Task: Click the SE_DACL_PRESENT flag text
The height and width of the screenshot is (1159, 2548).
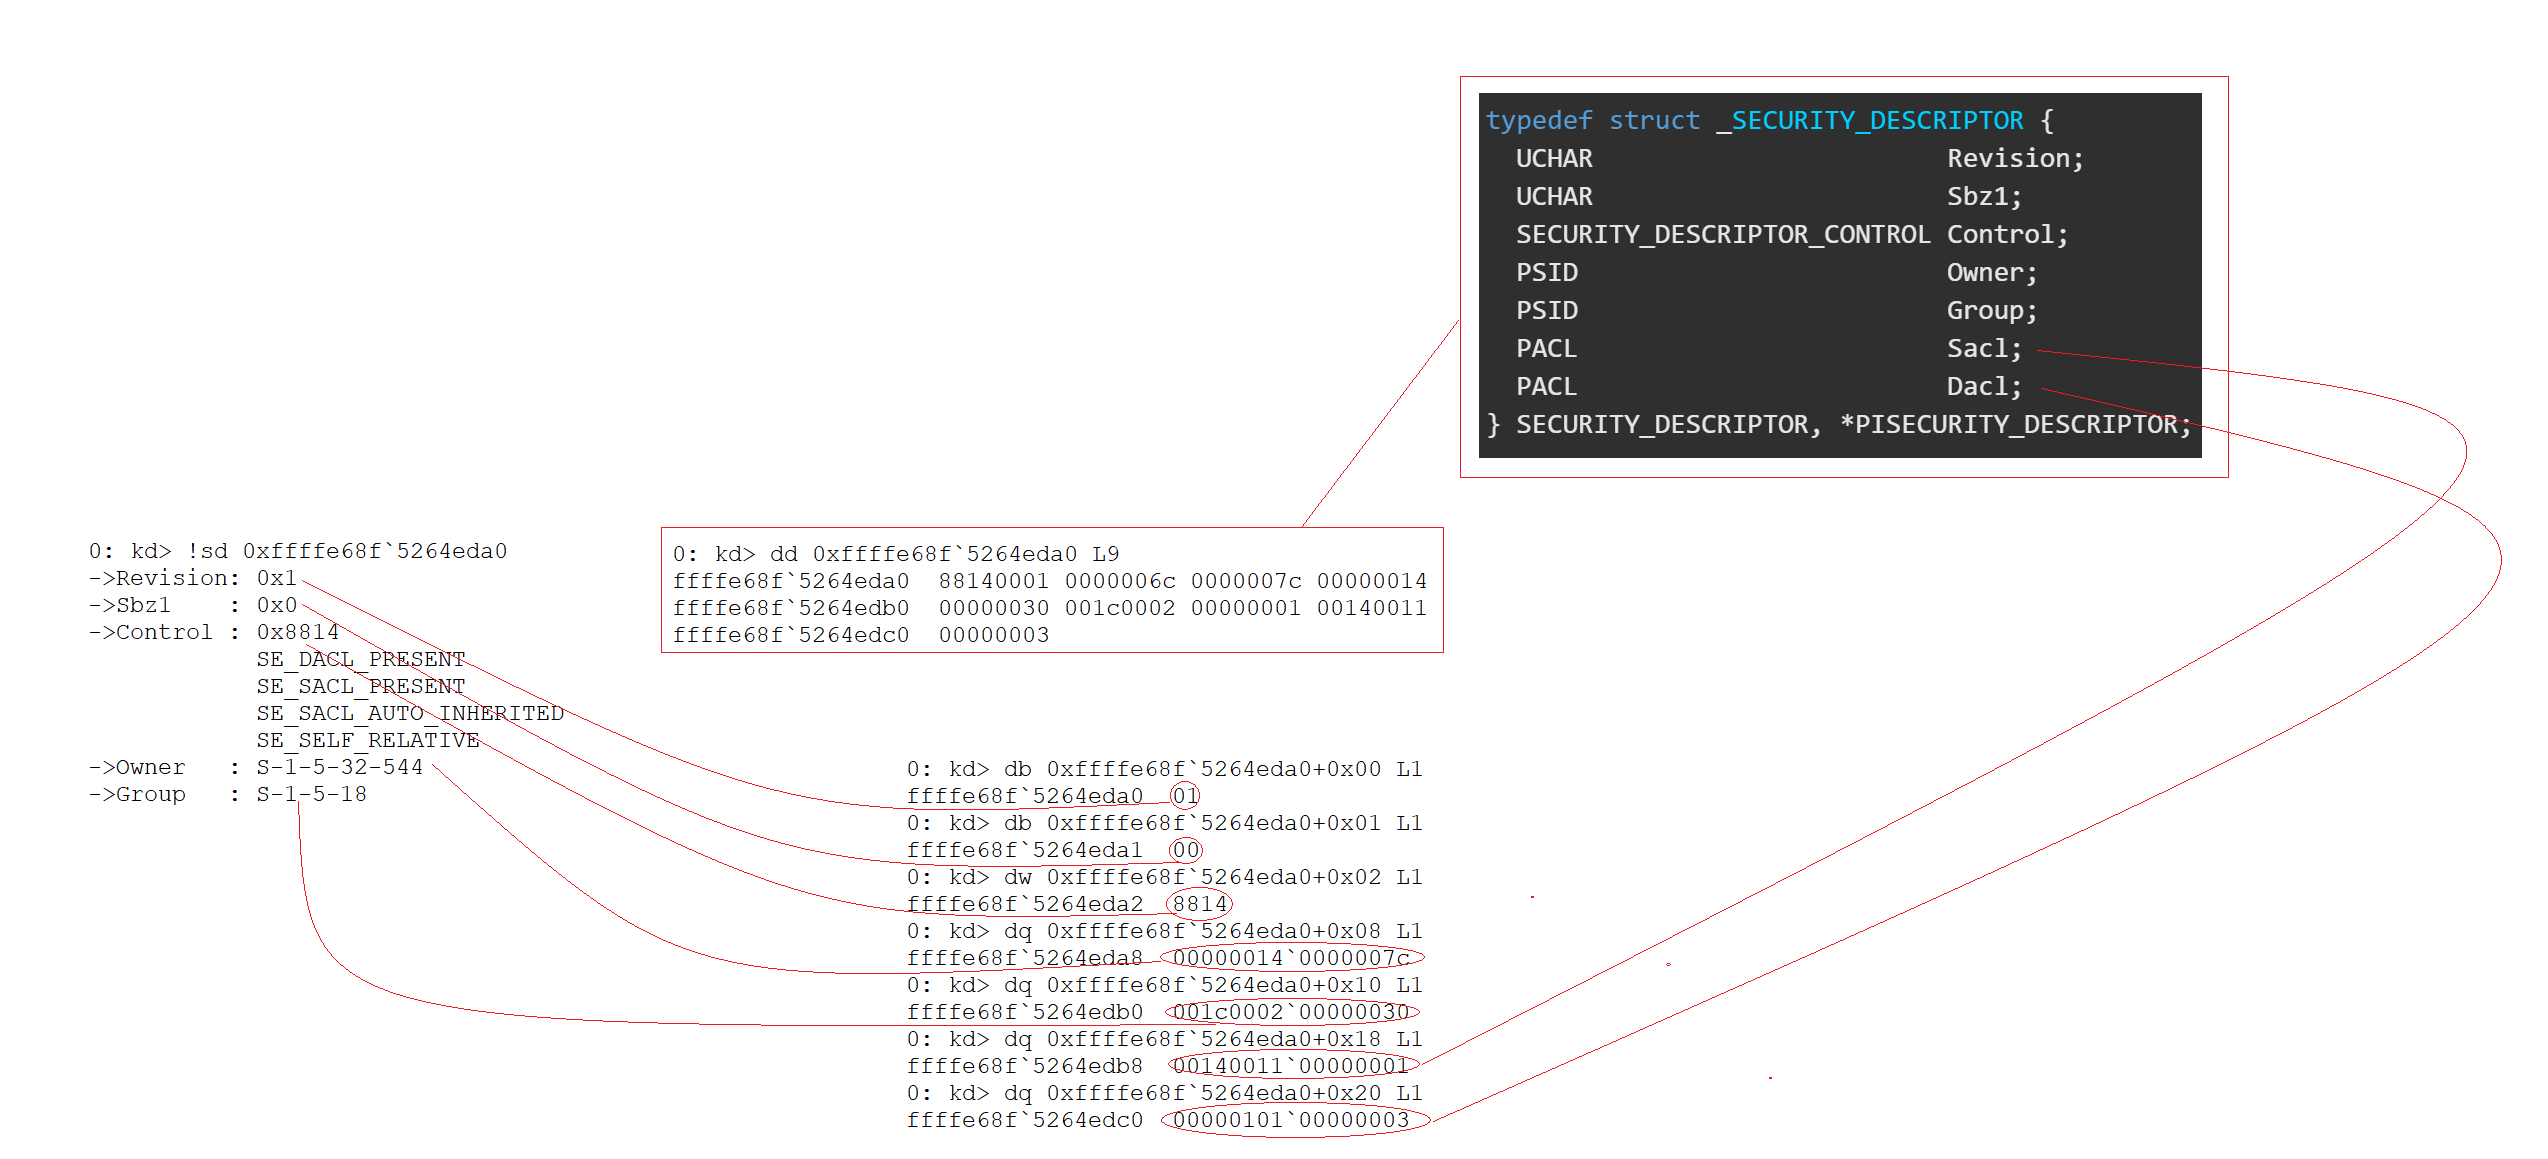Action: (x=360, y=659)
